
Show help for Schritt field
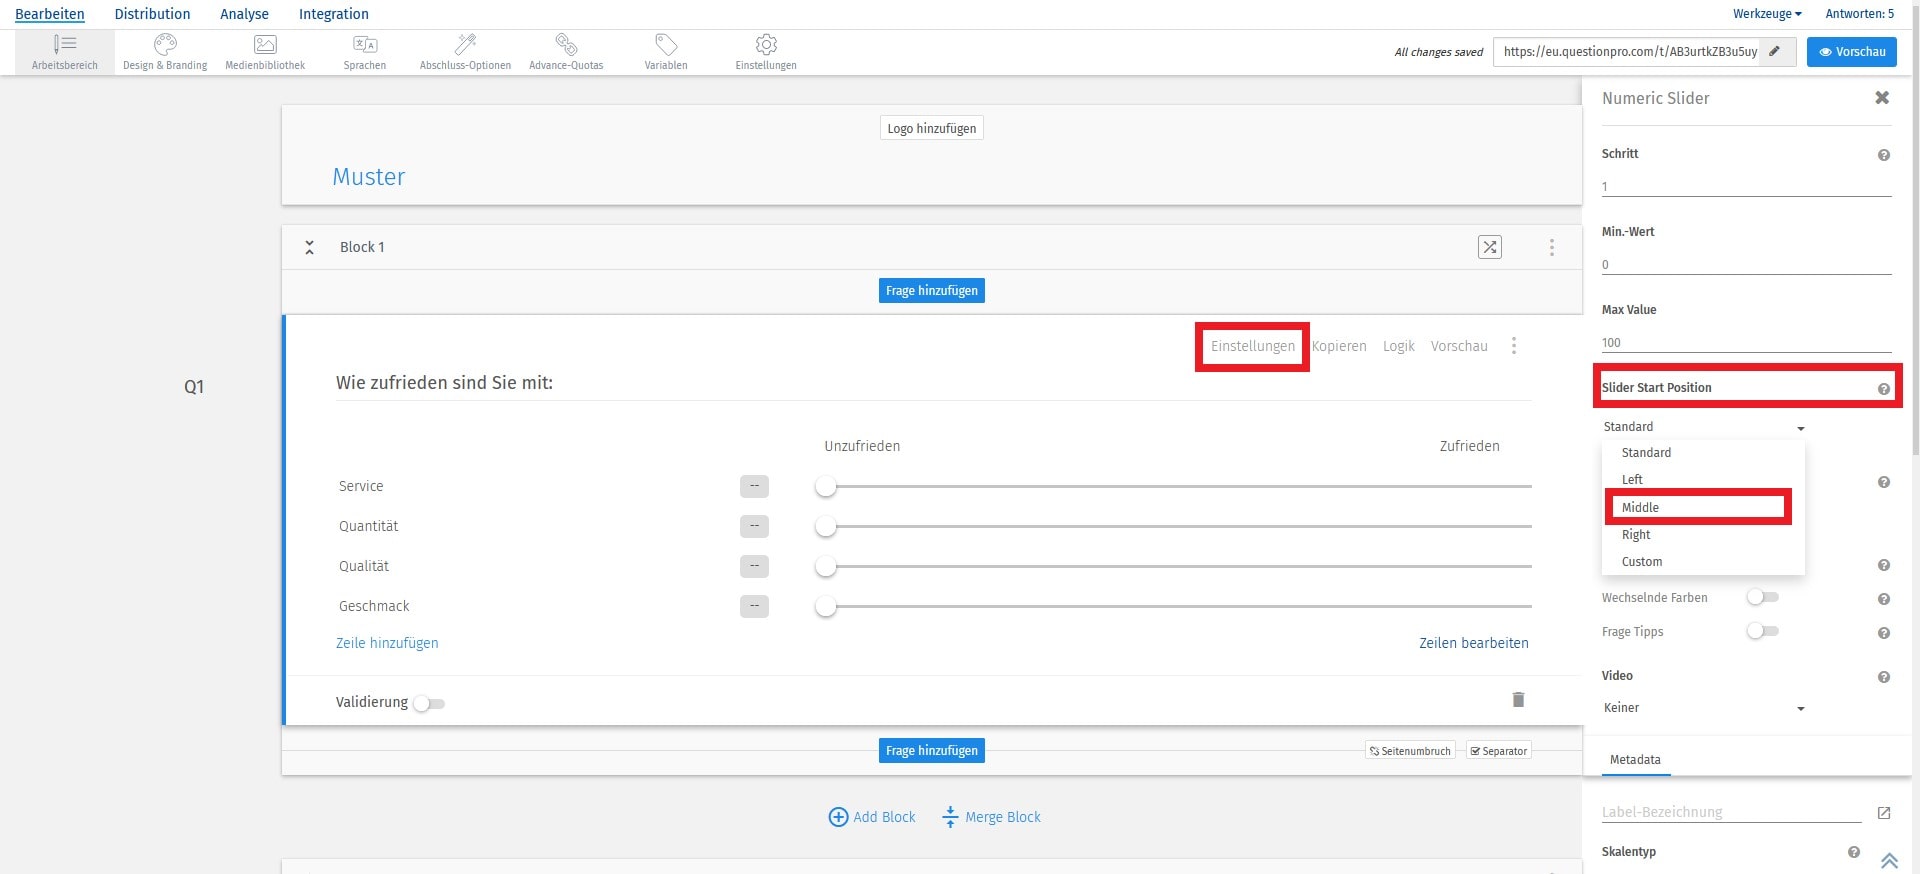point(1884,155)
